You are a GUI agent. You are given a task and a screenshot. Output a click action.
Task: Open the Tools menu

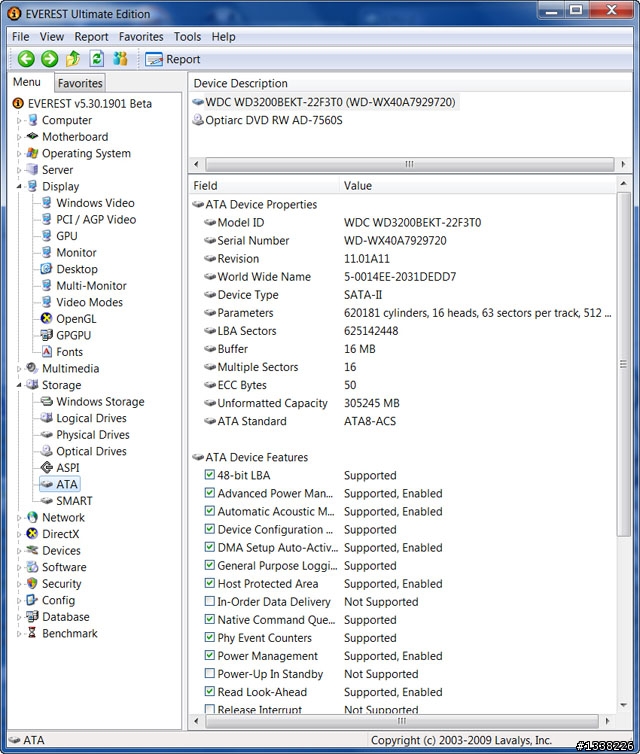click(188, 37)
